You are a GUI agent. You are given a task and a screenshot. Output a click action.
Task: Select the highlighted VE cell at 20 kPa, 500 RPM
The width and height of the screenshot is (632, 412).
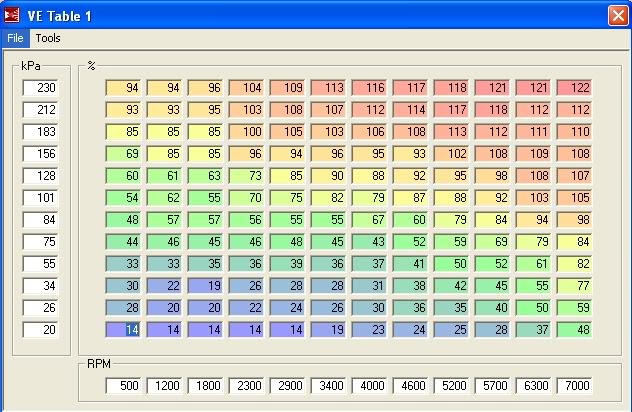coord(123,330)
